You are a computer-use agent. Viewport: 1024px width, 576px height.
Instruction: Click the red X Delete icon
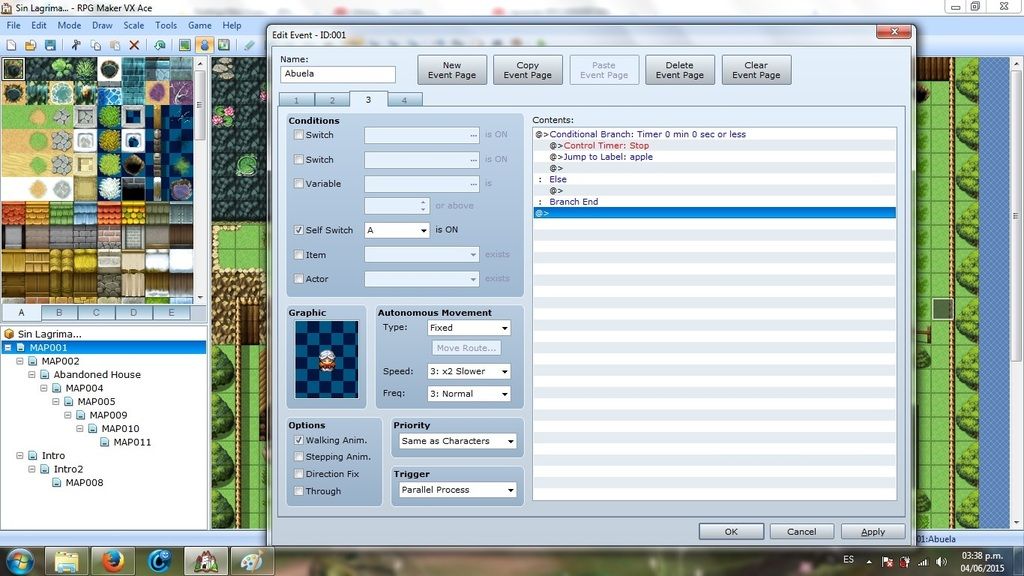(x=135, y=45)
